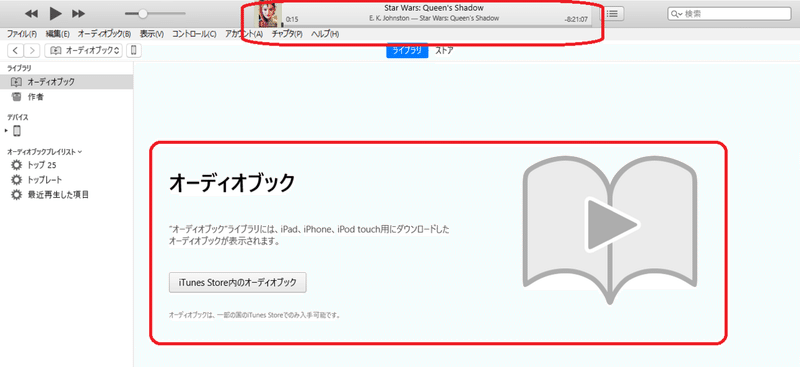Collapse the オーディオブックプレイリスト section header
800x367 pixels.
(x=44, y=152)
